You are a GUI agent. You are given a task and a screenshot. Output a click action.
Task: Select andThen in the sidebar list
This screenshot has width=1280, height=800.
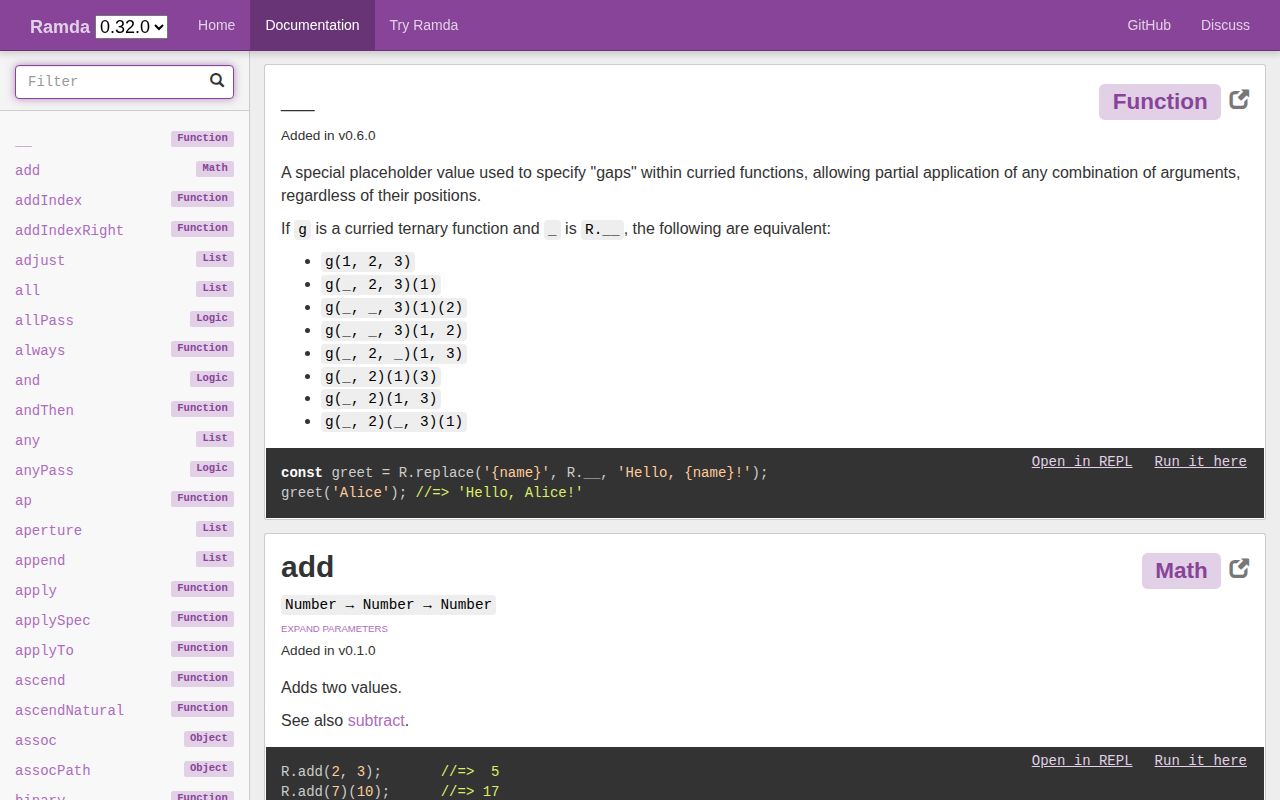click(x=124, y=410)
